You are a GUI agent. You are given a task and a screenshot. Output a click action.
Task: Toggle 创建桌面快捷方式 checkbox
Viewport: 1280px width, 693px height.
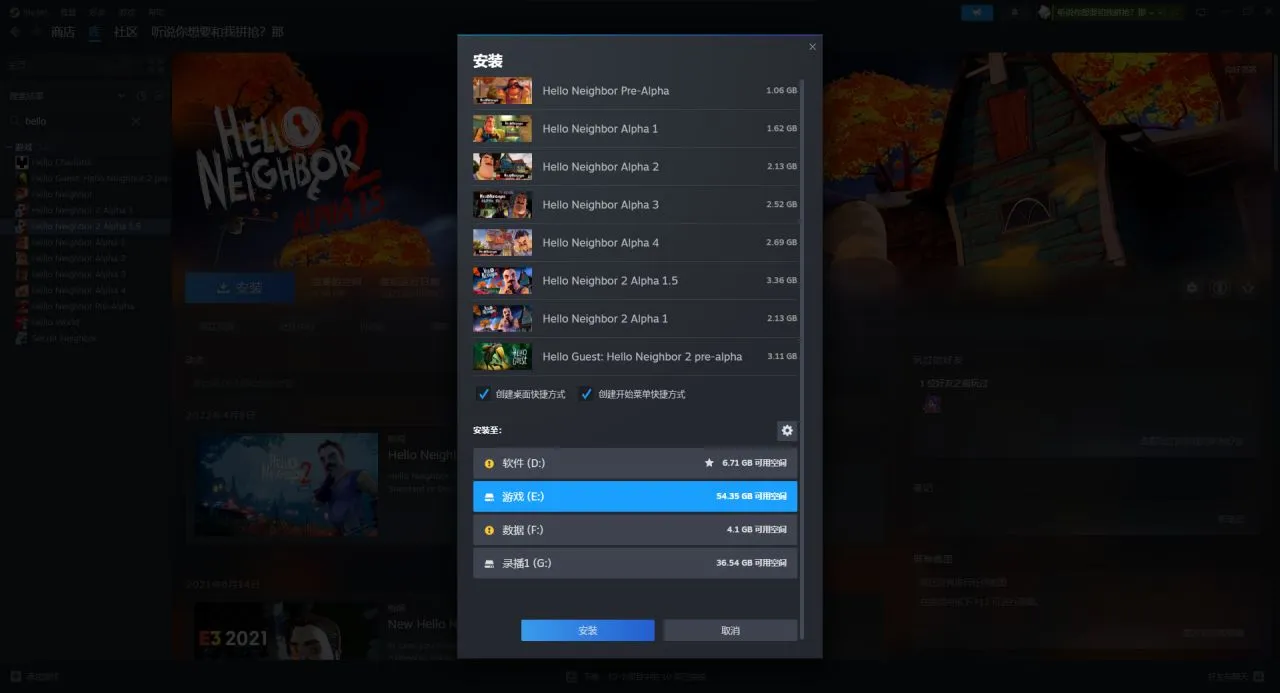pos(483,394)
